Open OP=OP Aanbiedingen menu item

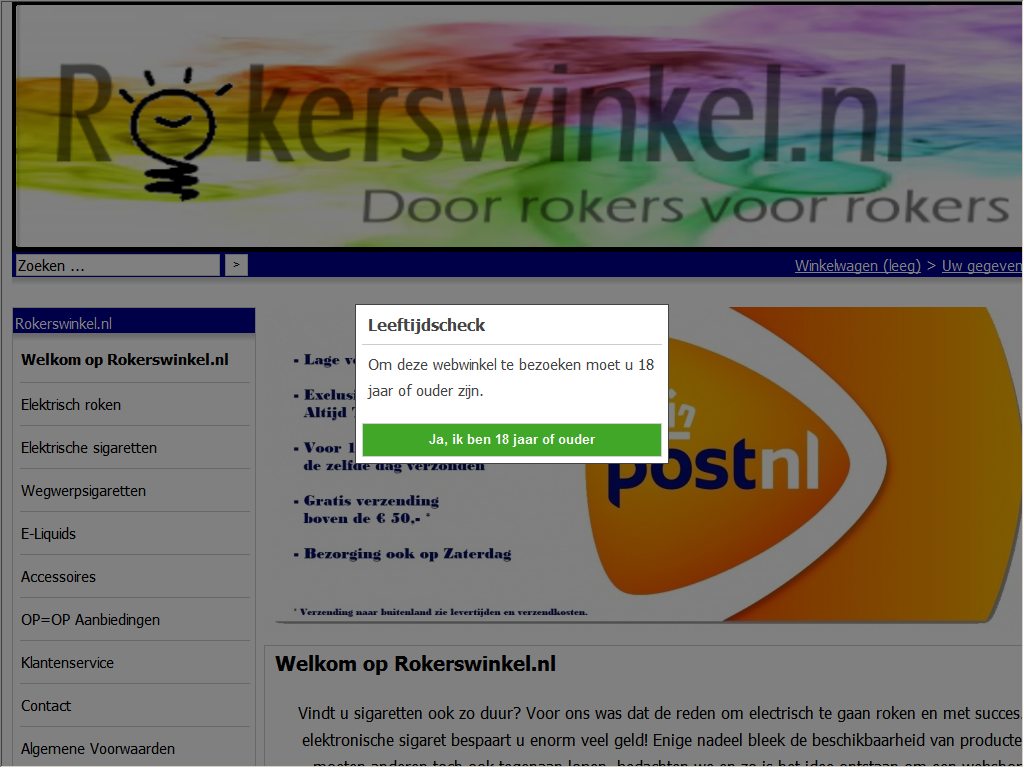tap(90, 620)
